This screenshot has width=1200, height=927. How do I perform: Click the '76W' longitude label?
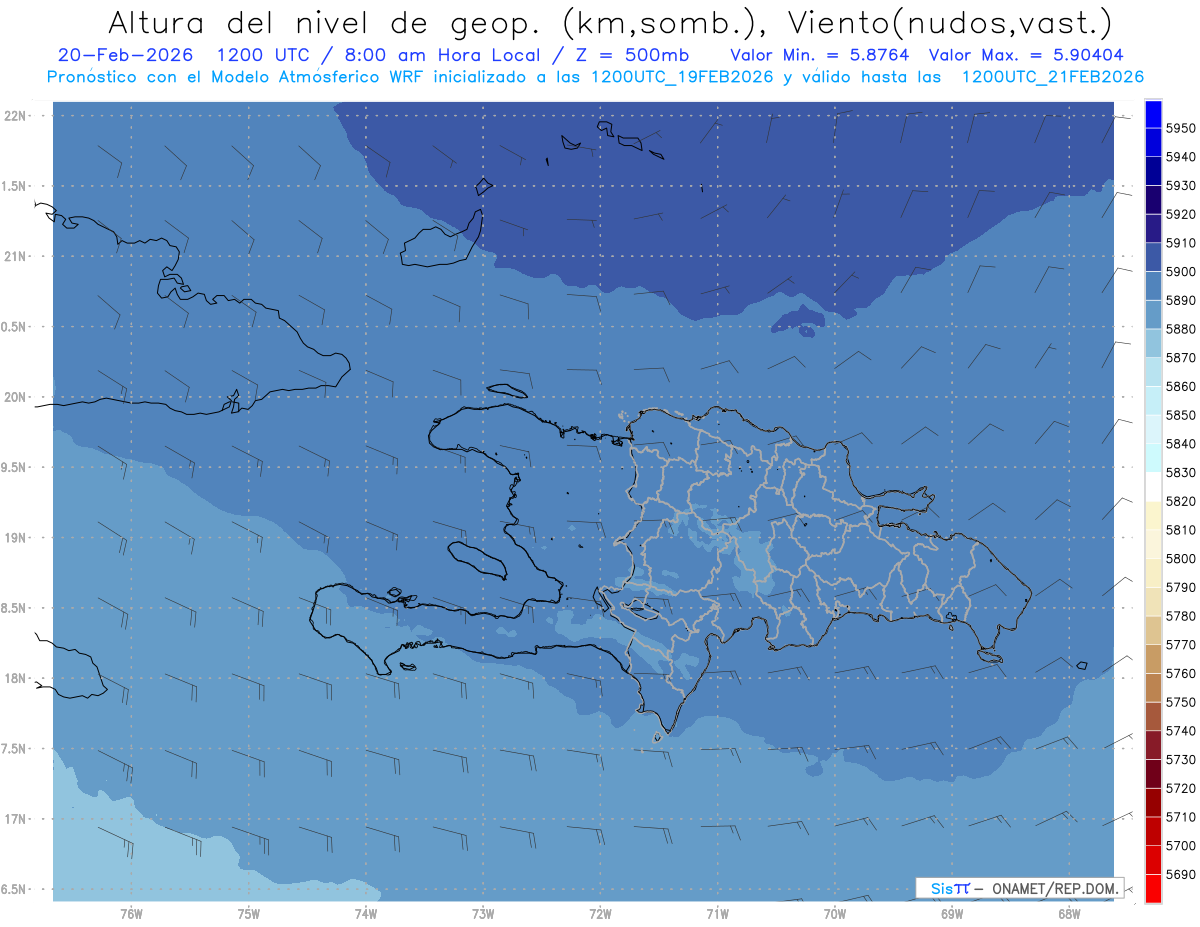coord(131,913)
